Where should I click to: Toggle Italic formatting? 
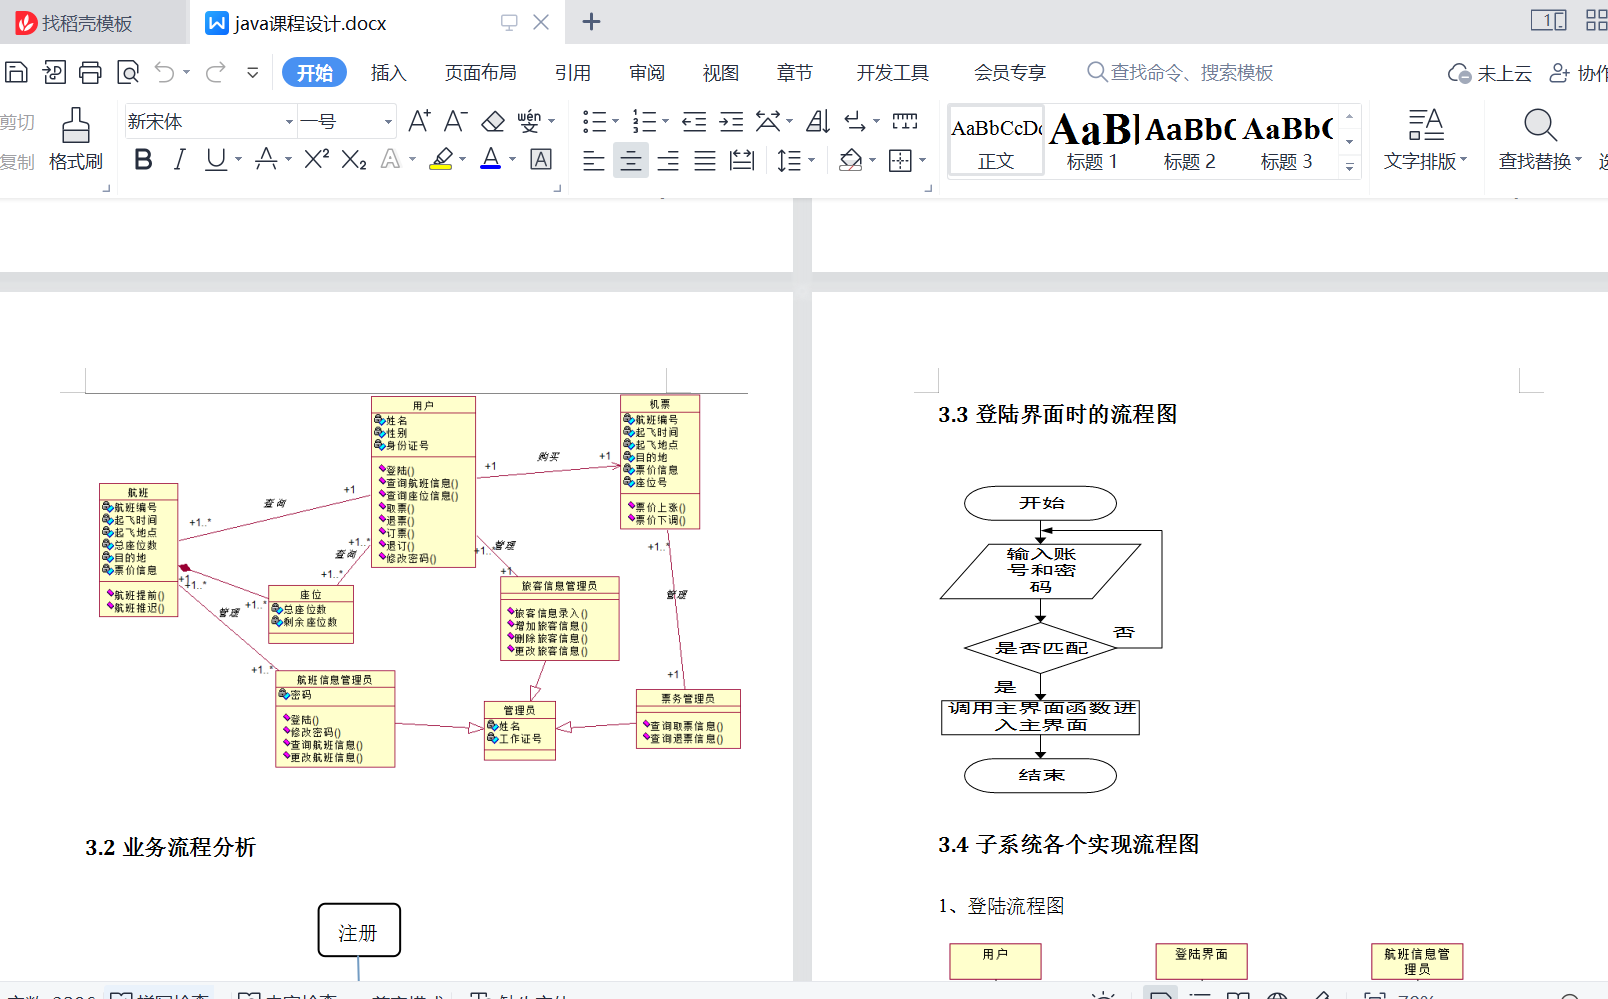[180, 159]
